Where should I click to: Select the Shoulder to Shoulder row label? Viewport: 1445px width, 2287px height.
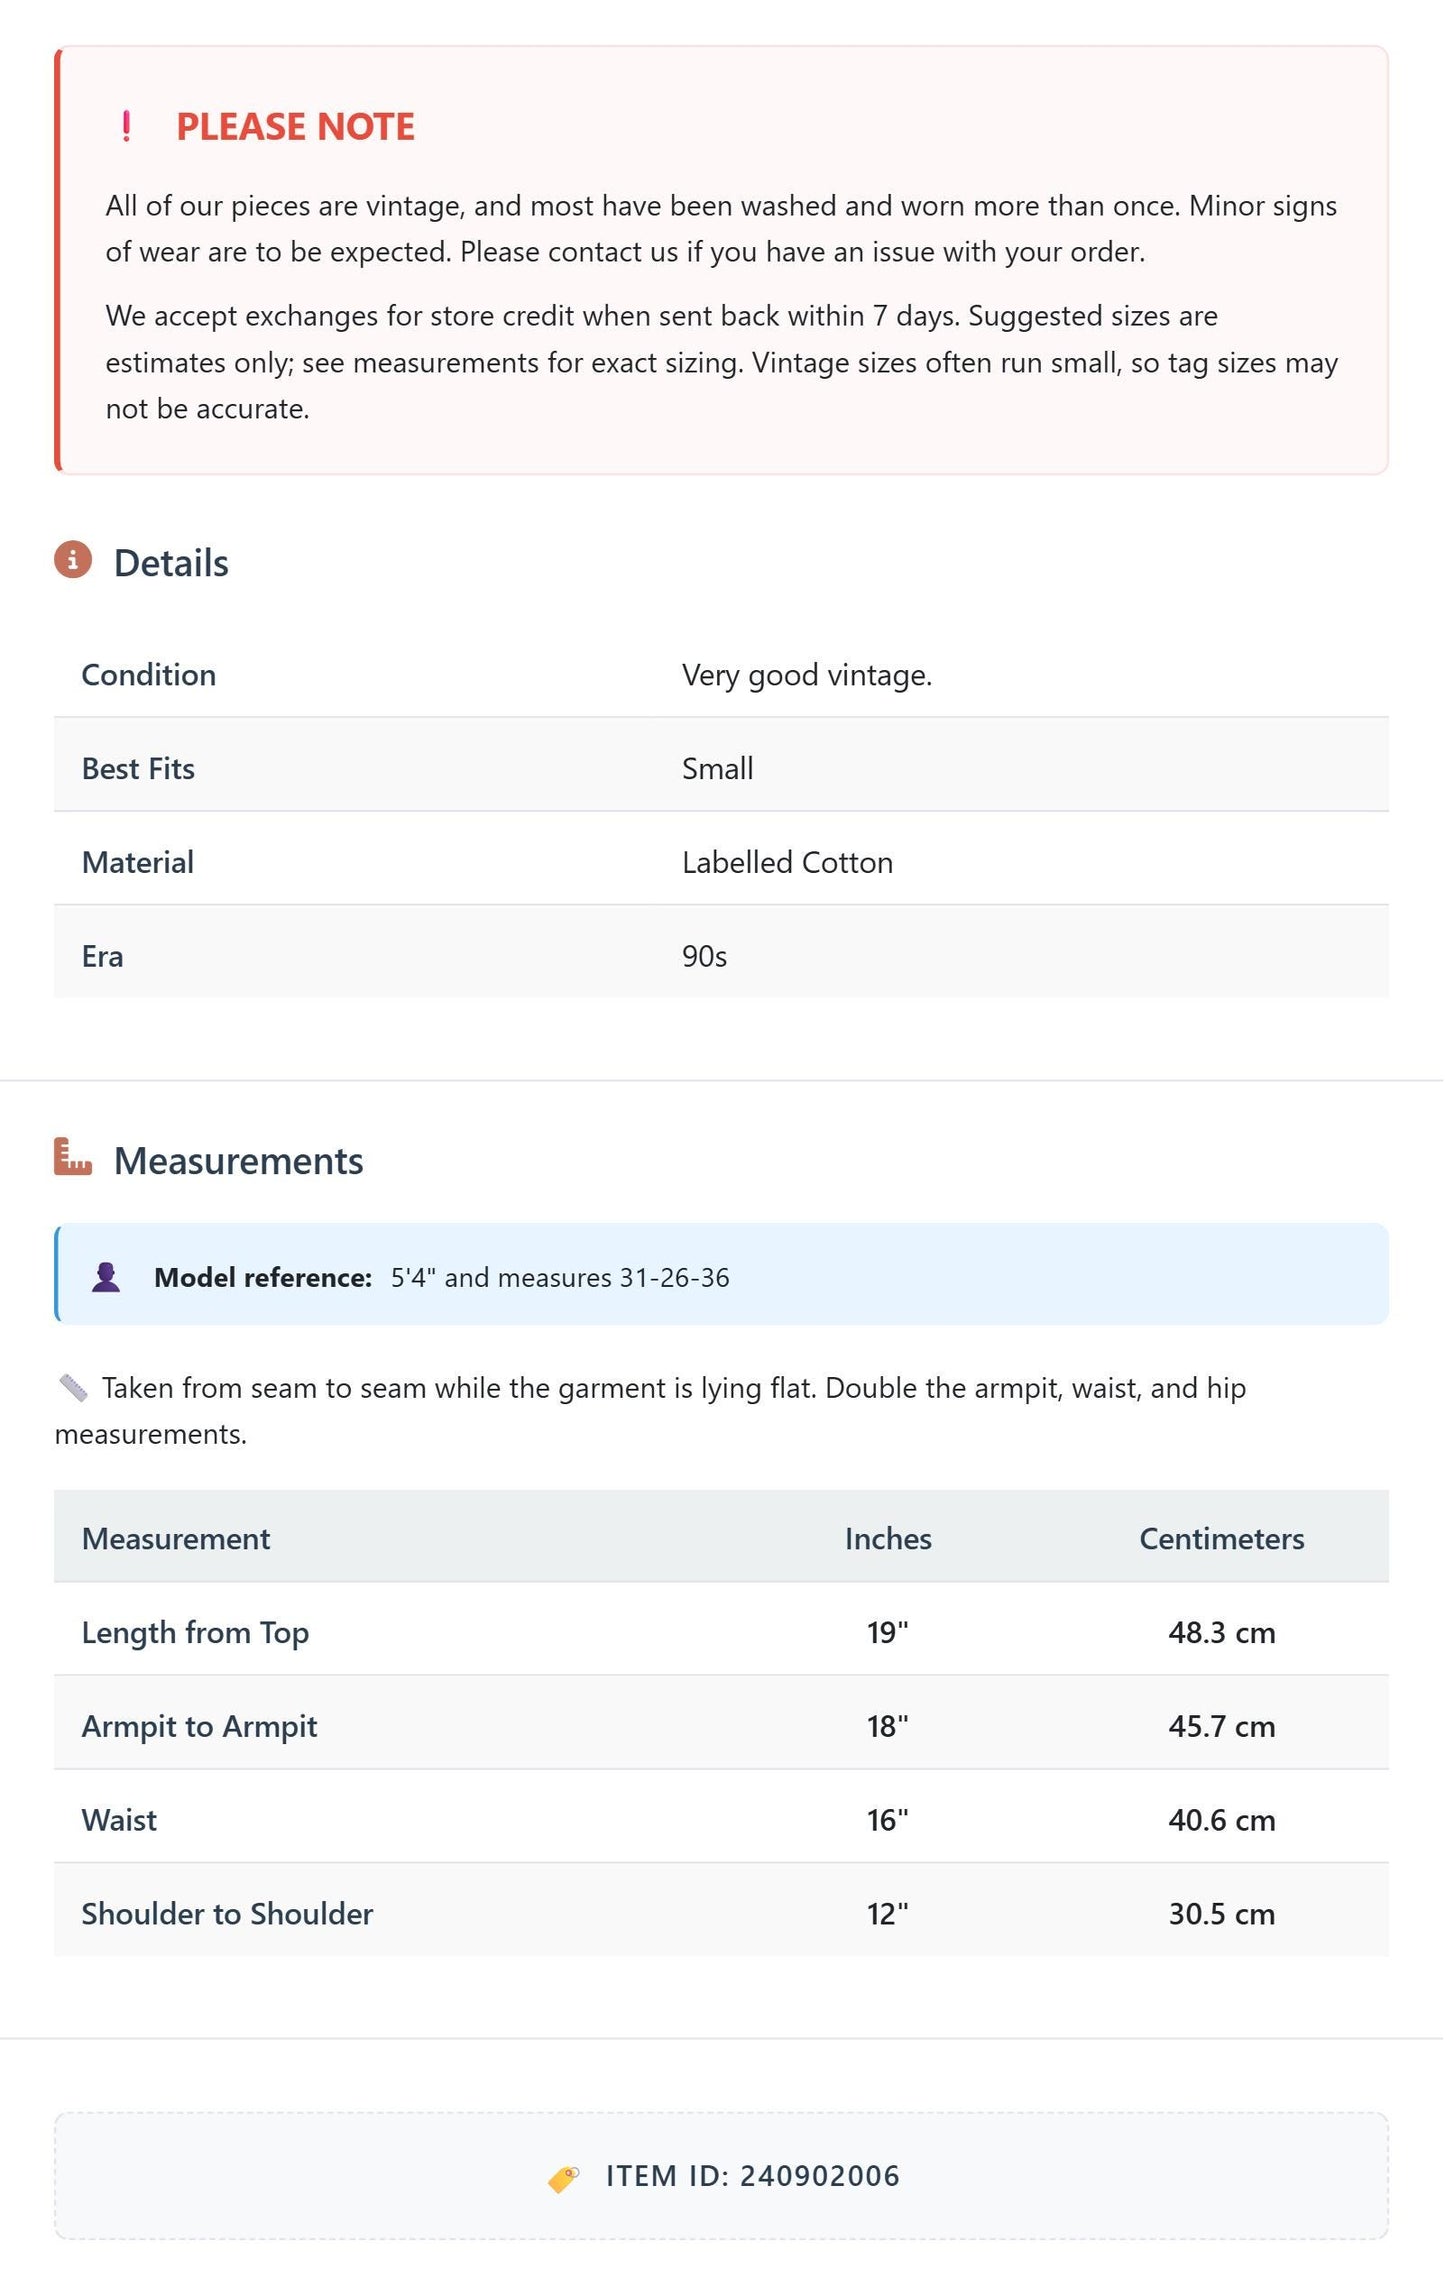tap(228, 1914)
